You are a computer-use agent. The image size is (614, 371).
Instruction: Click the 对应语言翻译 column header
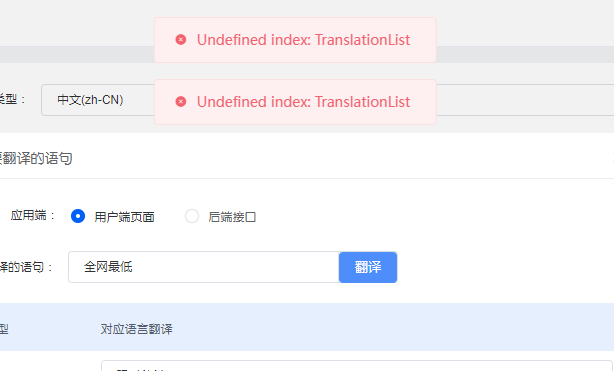tap(137, 329)
